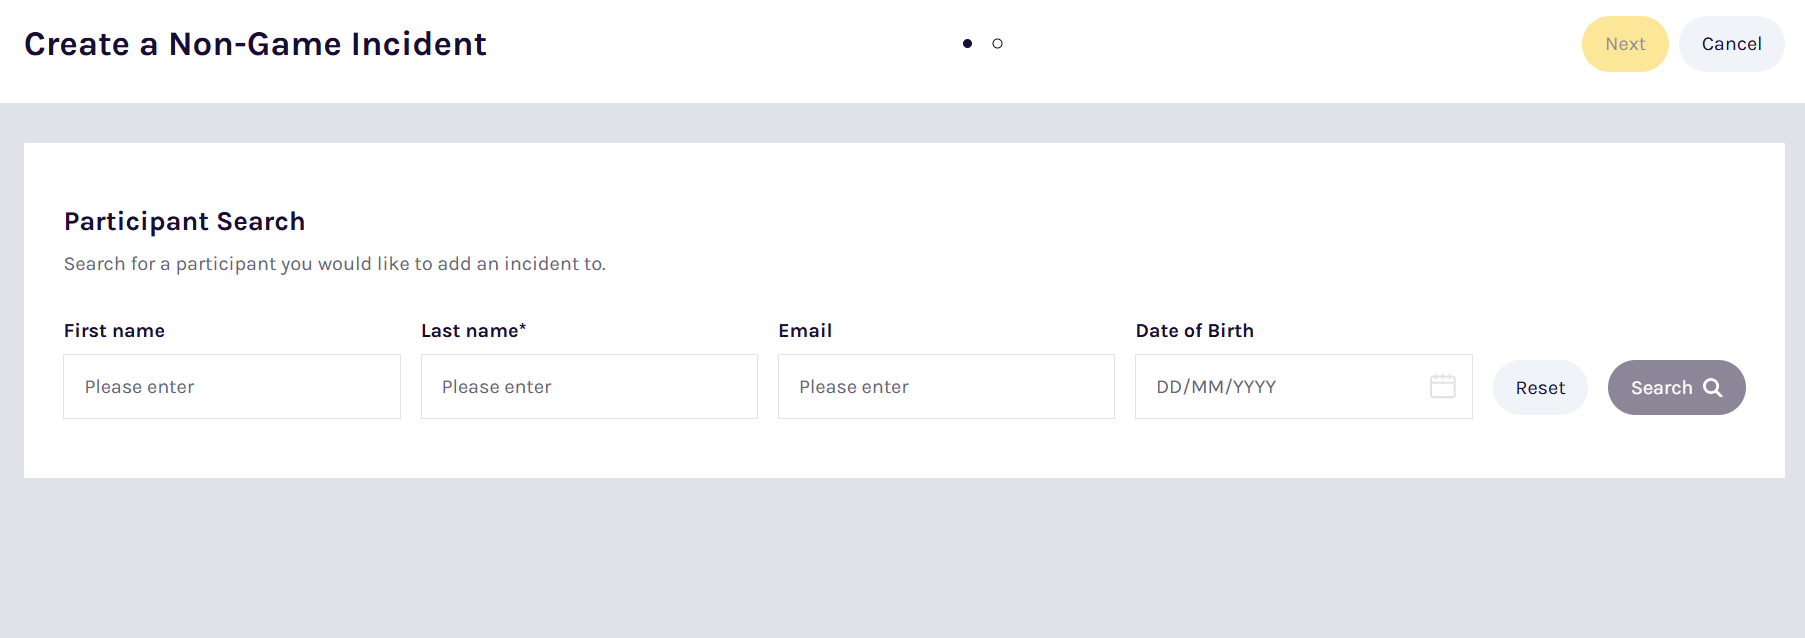Cancel the incident creation
1805x638 pixels.
click(1731, 44)
